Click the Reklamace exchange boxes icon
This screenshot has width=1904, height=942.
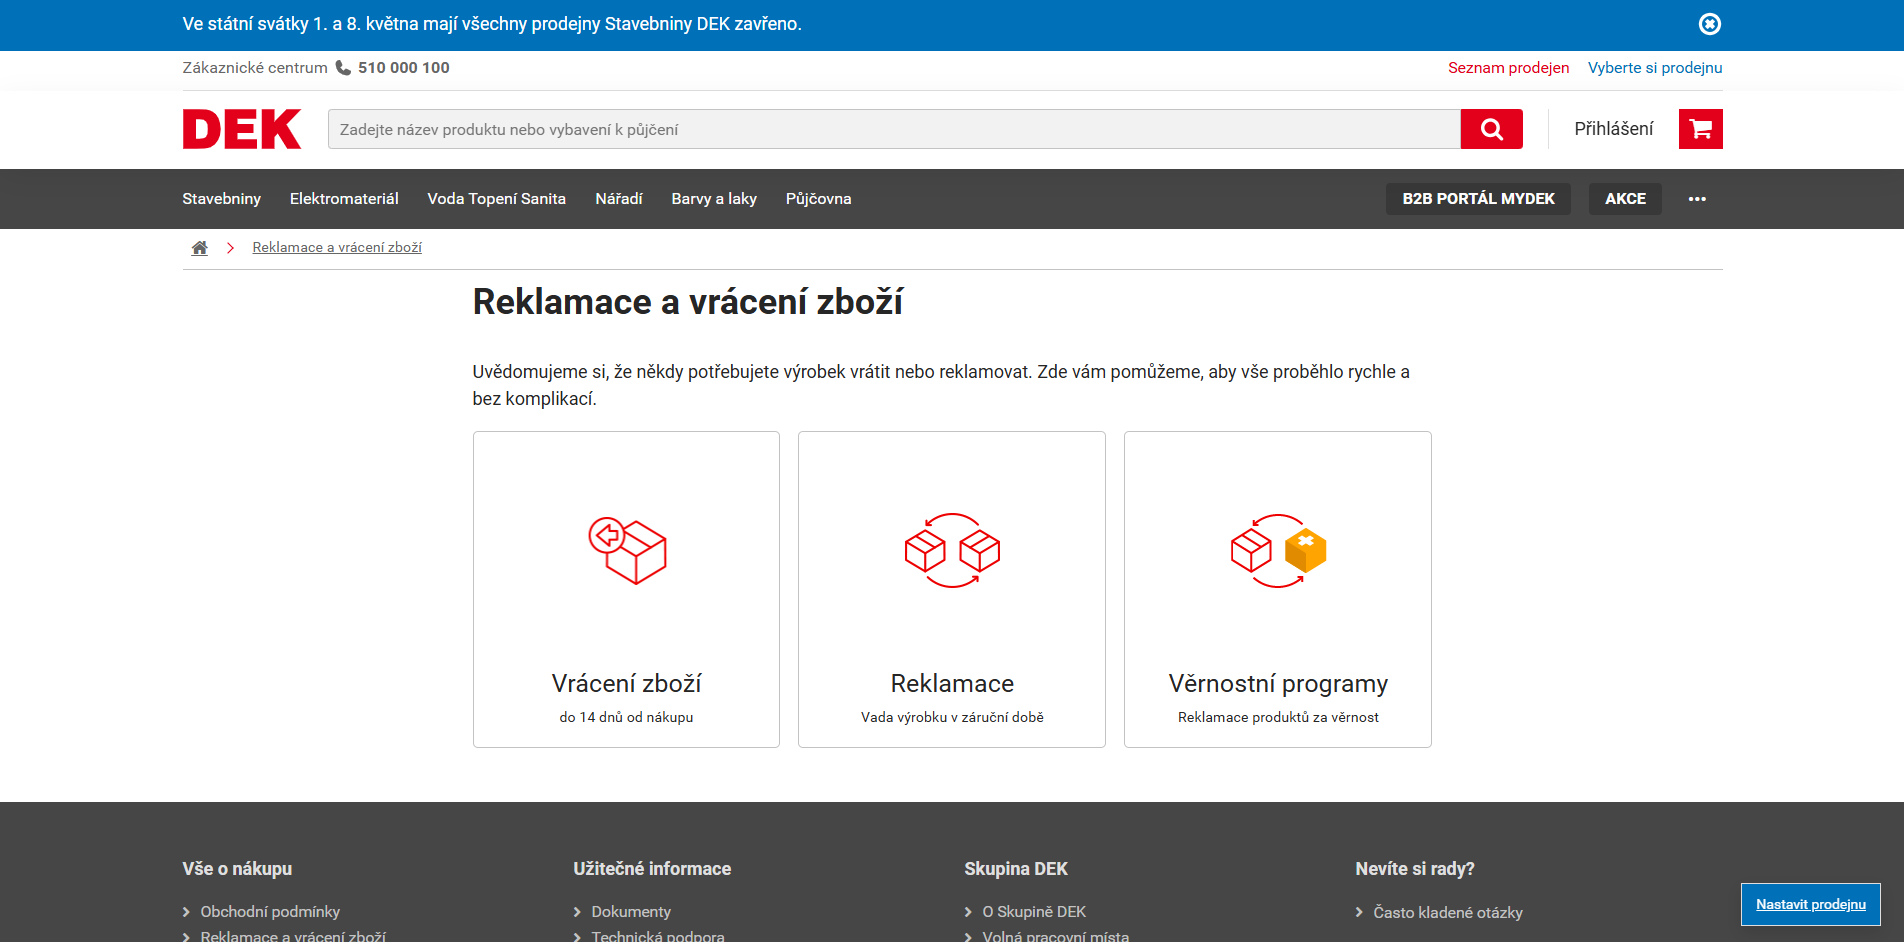[952, 551]
